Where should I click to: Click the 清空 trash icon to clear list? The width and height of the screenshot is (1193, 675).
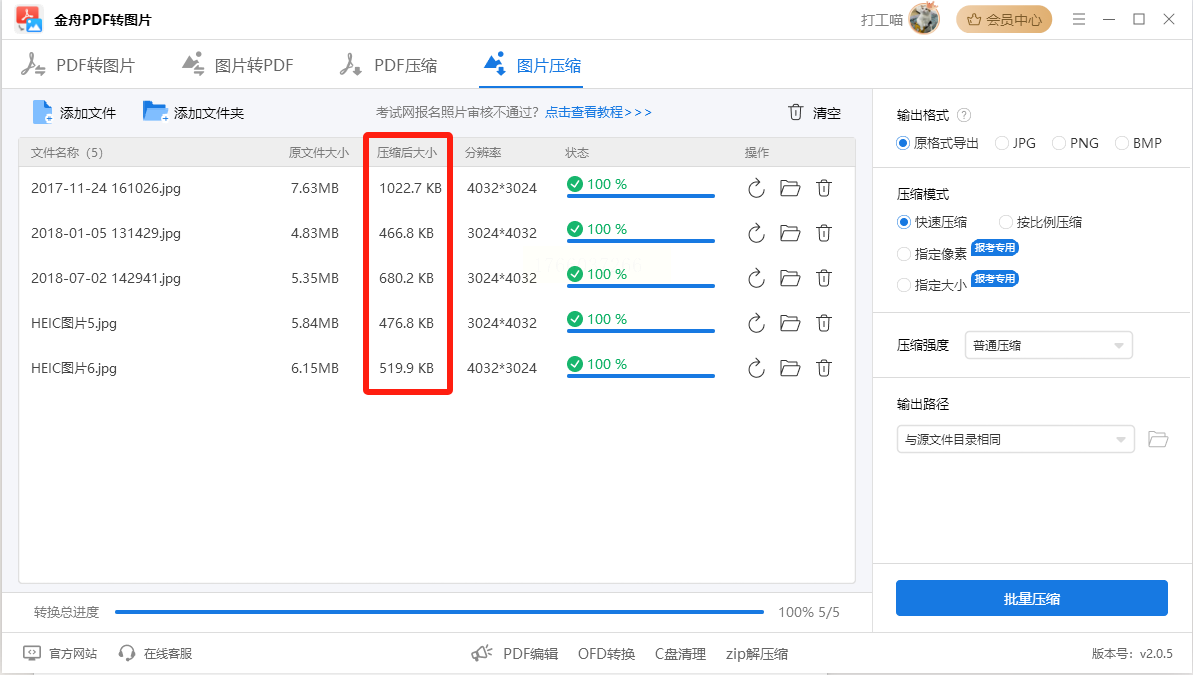click(796, 112)
